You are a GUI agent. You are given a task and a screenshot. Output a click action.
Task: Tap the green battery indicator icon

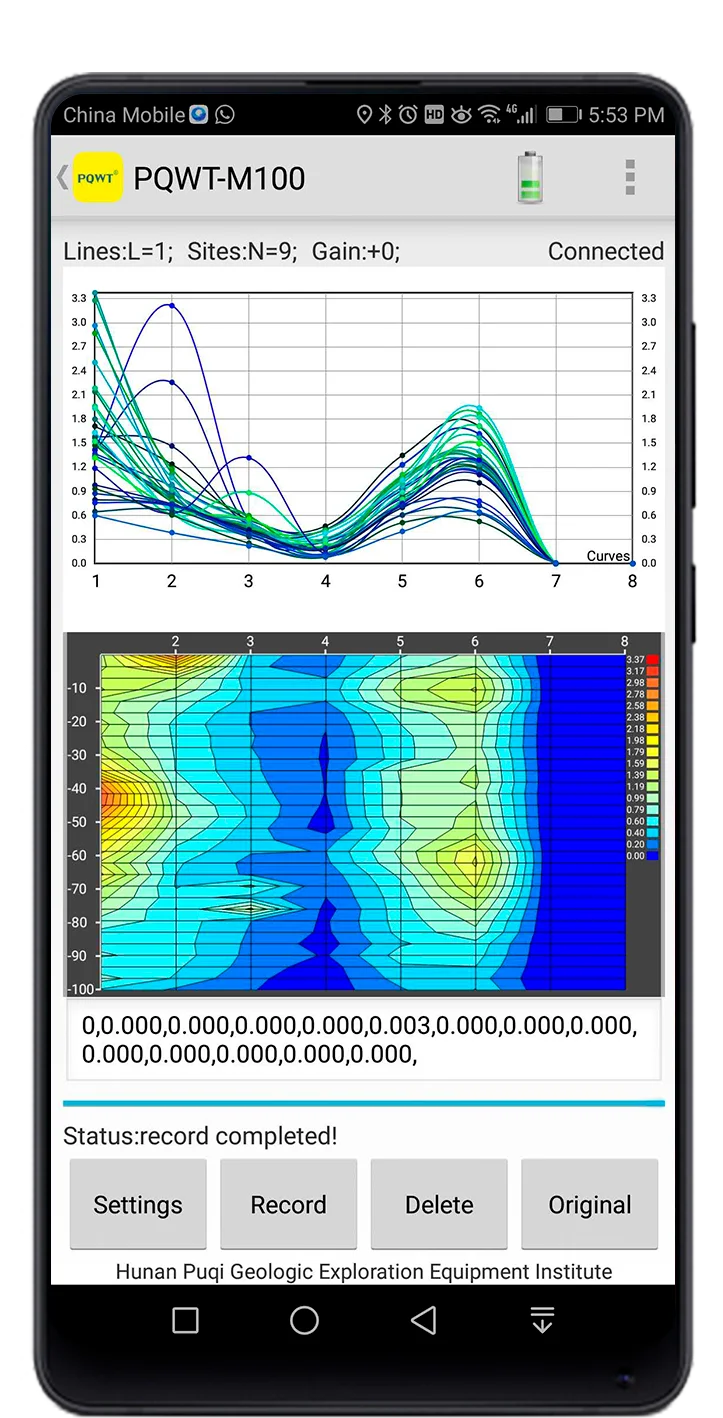pyautogui.click(x=530, y=178)
